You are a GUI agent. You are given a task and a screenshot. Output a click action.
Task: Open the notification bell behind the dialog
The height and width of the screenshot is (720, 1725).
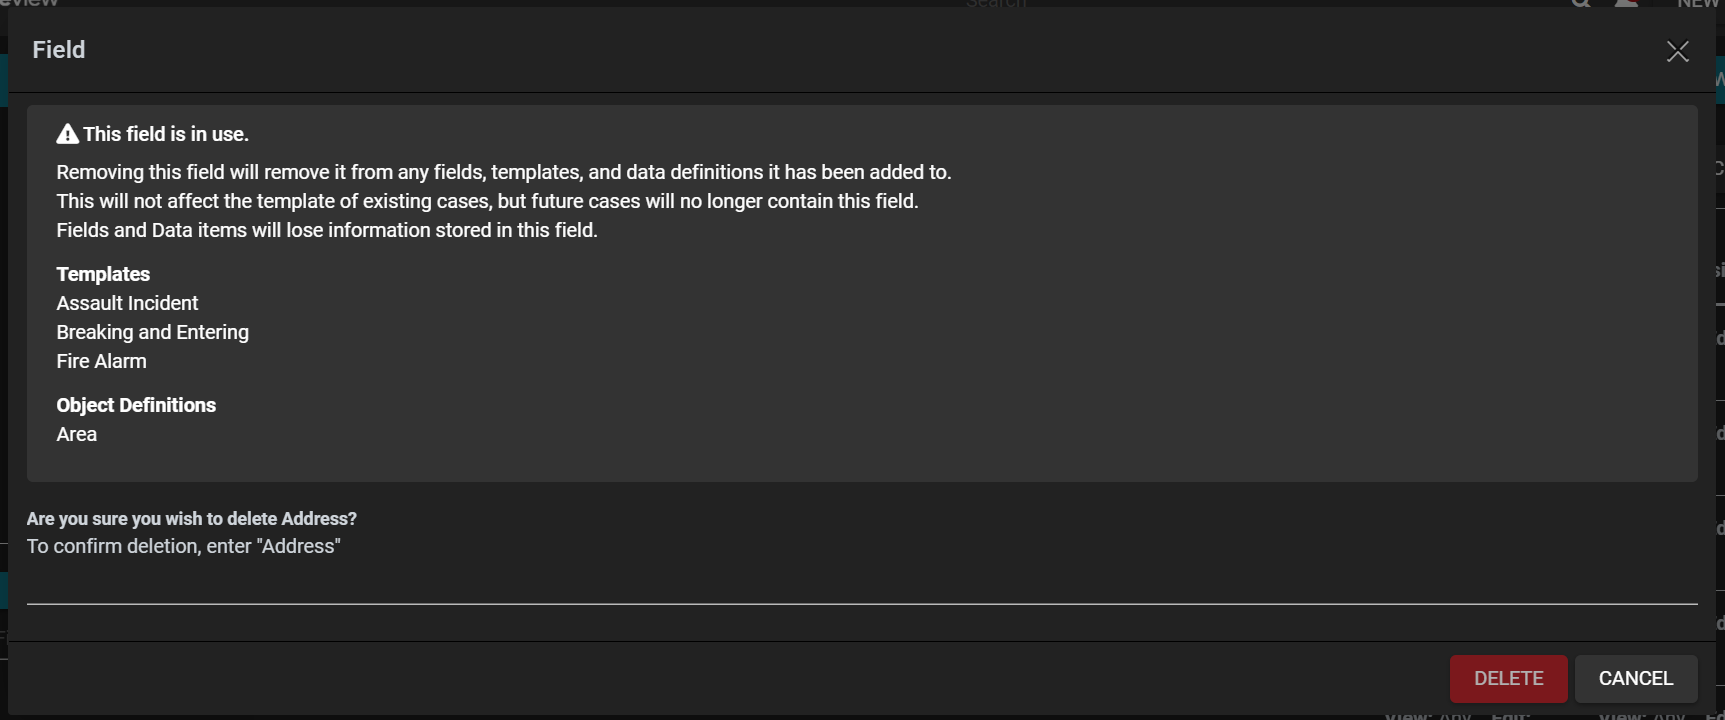(1626, 3)
